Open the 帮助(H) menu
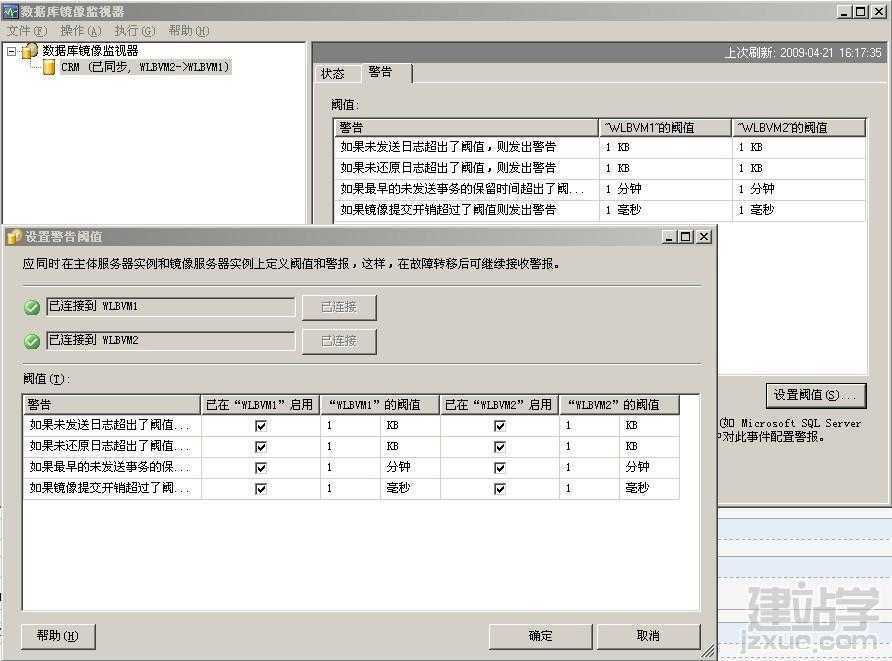The image size is (892, 661). [x=189, y=31]
